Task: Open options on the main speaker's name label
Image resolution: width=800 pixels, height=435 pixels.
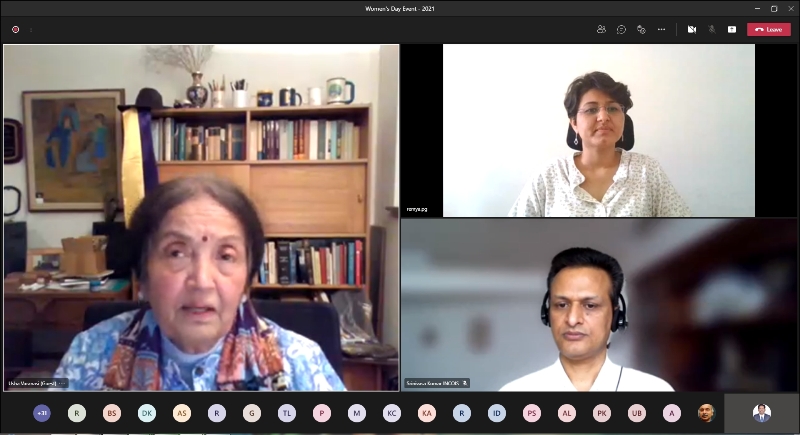Action: (x=62, y=383)
